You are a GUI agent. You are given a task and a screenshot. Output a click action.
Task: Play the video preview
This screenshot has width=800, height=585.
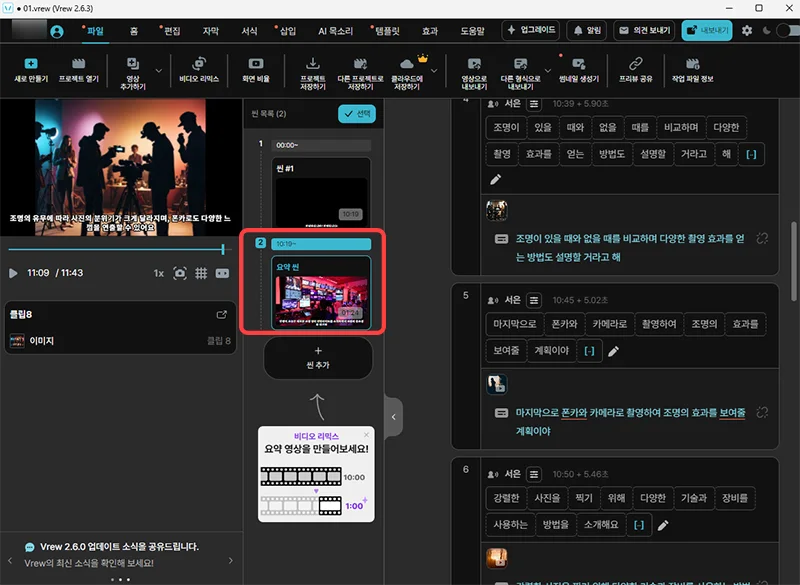(13, 273)
